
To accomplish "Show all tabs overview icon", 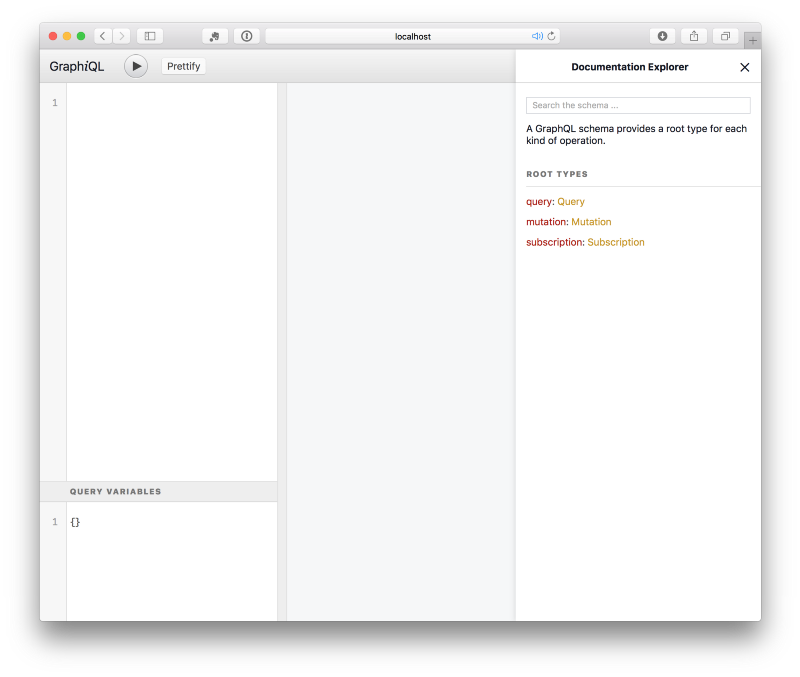I will click(725, 36).
